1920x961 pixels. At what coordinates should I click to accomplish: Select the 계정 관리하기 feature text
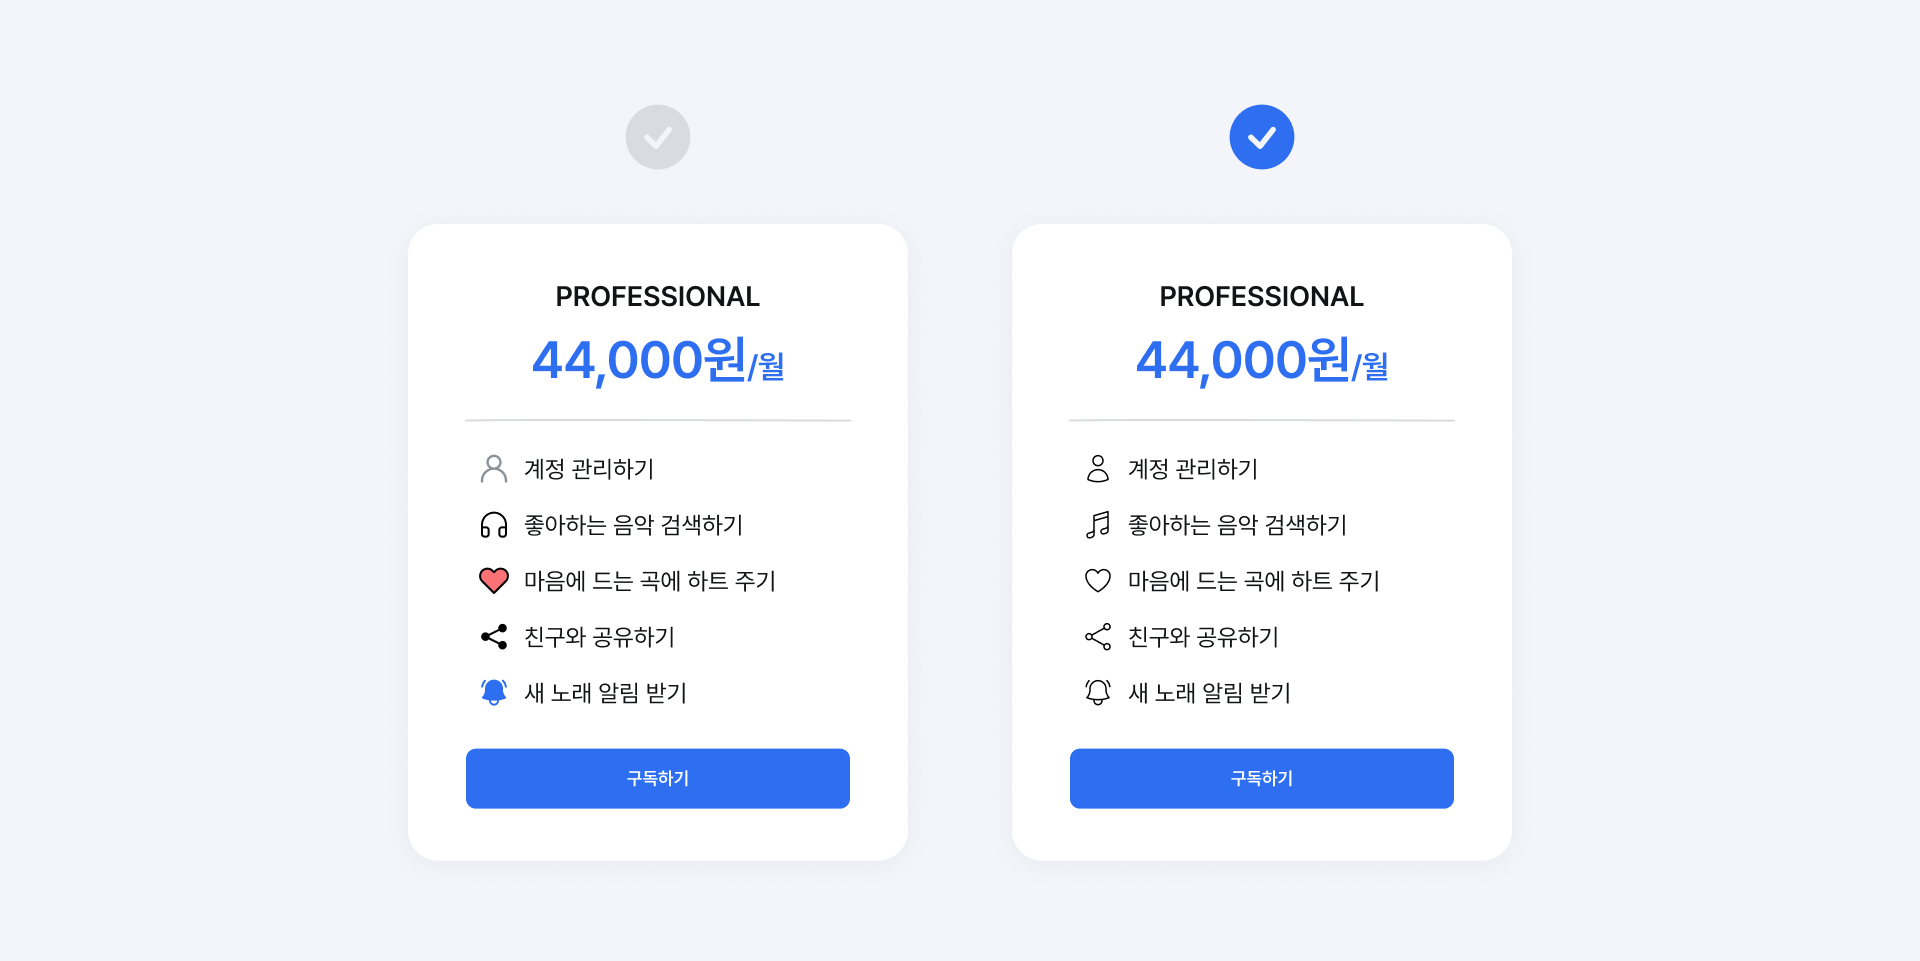pos(587,468)
